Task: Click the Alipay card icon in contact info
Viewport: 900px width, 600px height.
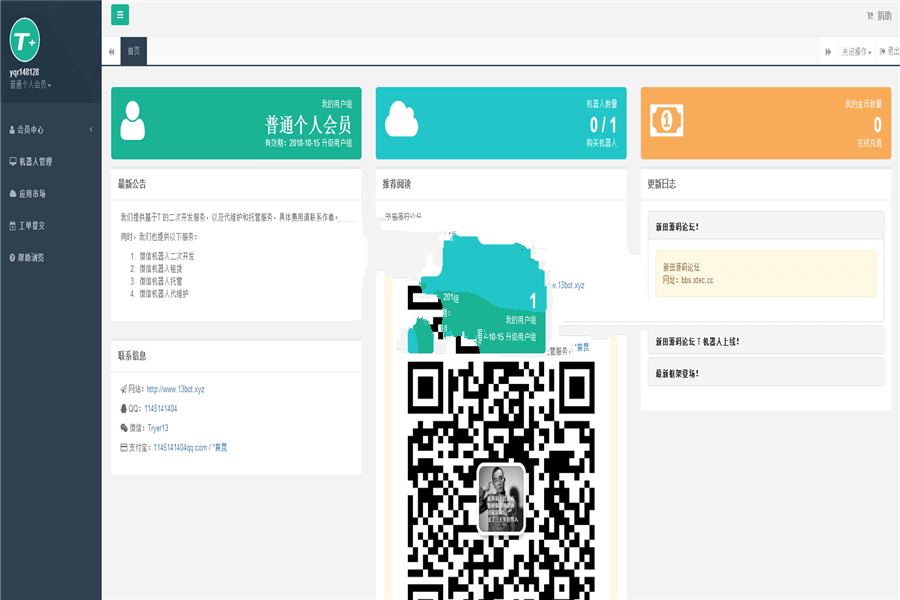Action: 123,448
